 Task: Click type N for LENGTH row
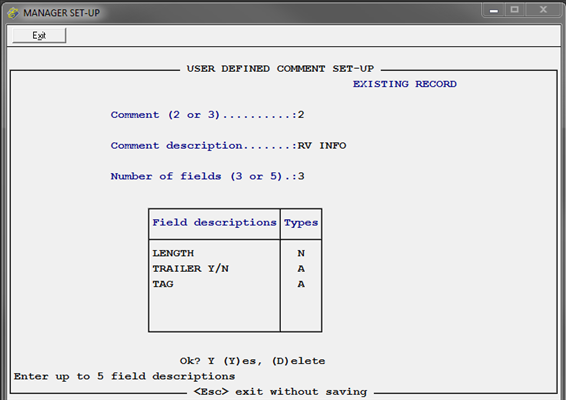[301, 253]
